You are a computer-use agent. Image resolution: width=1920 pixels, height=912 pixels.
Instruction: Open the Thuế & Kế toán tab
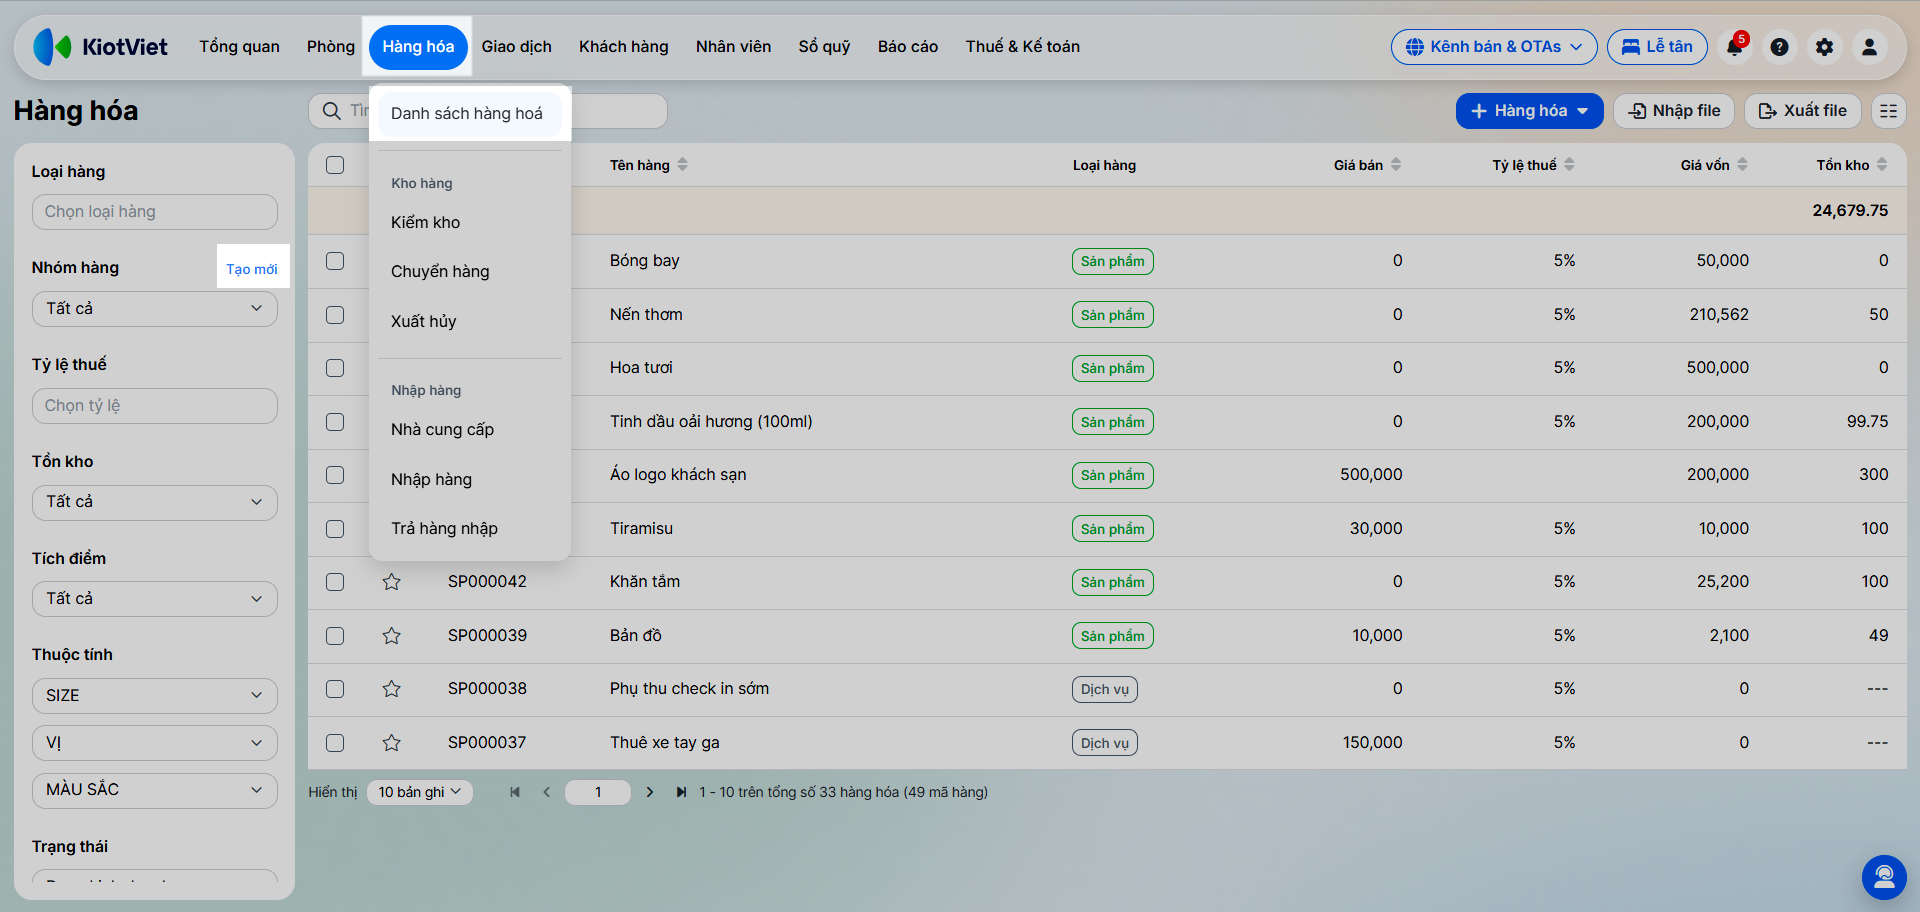pyautogui.click(x=1023, y=47)
